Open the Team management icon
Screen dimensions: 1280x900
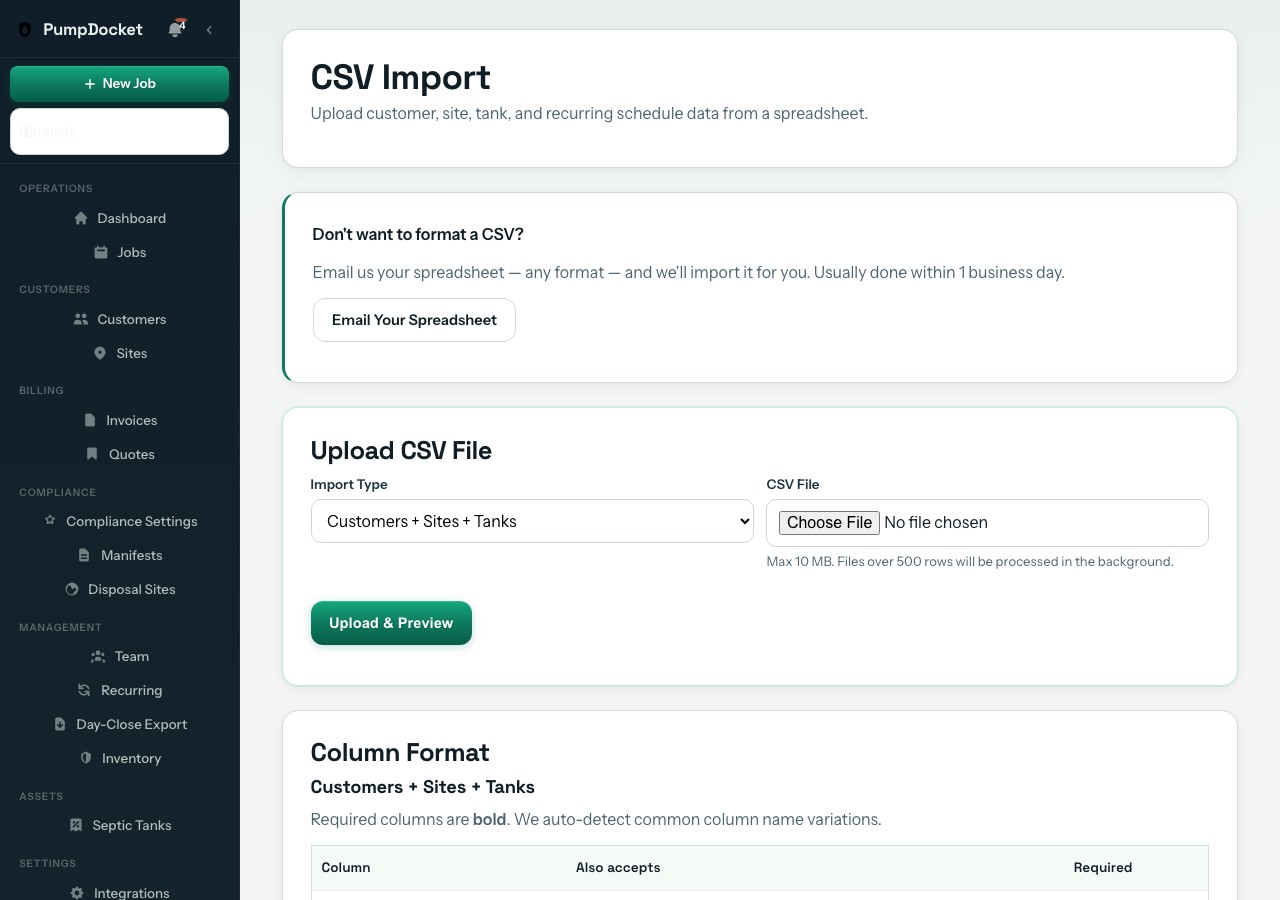(97, 656)
